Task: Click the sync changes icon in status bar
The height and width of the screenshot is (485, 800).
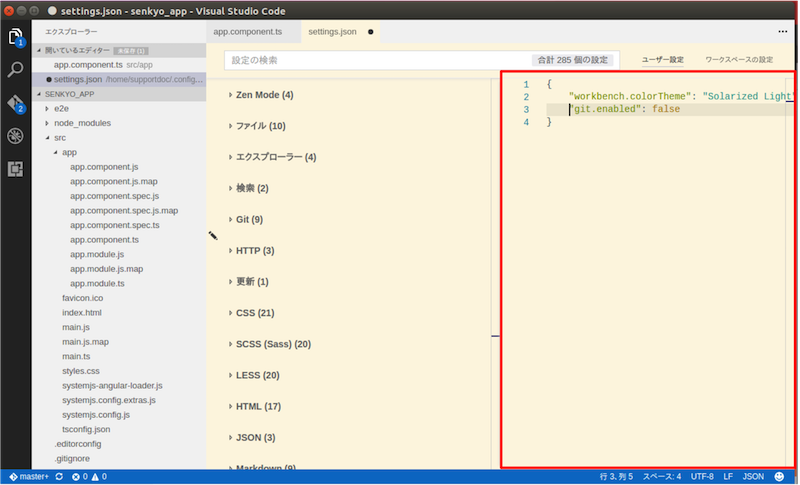Action: (x=59, y=476)
